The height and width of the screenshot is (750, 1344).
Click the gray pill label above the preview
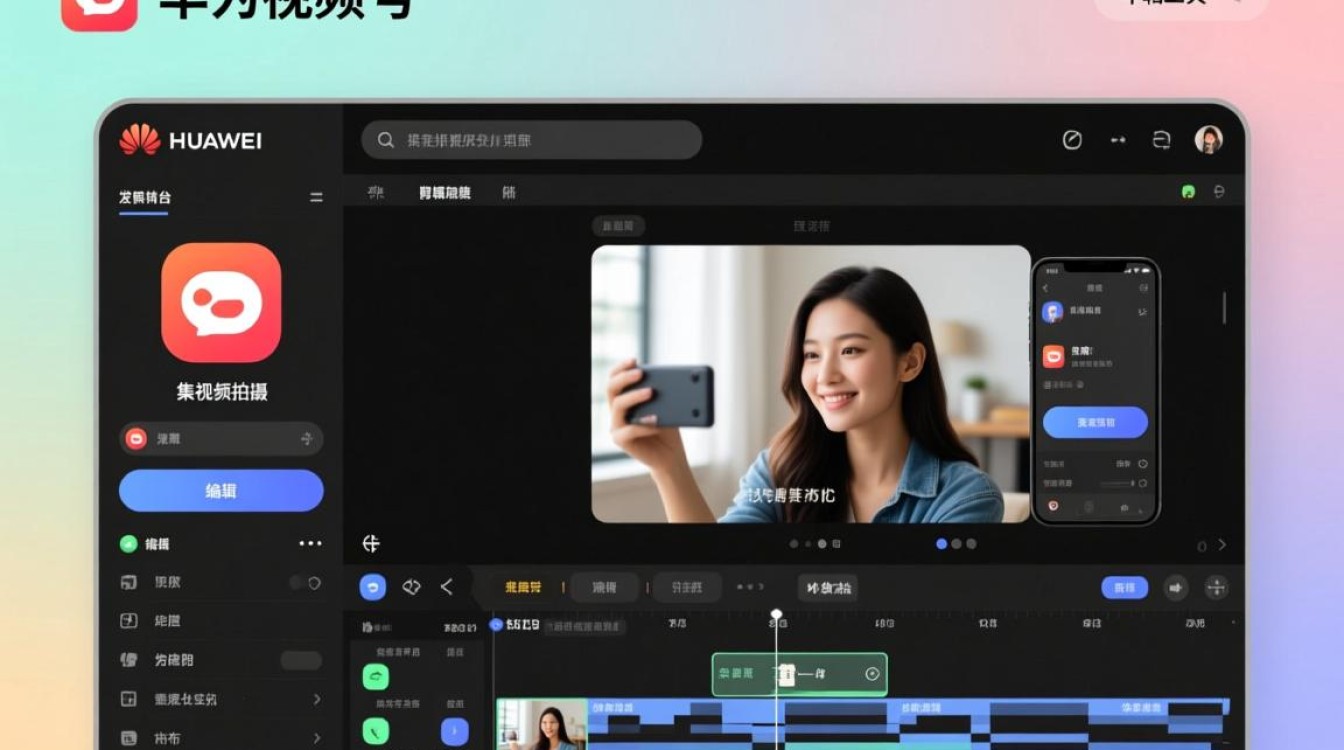point(618,226)
